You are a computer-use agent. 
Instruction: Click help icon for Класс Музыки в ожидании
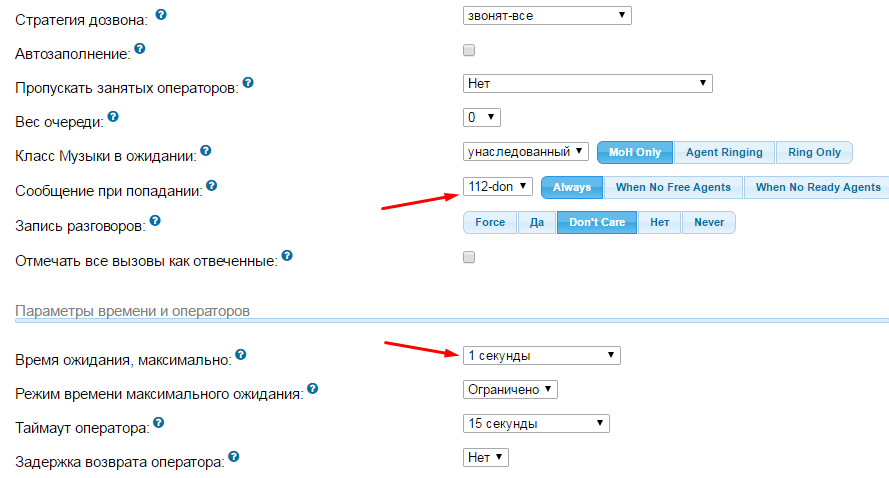click(x=205, y=151)
